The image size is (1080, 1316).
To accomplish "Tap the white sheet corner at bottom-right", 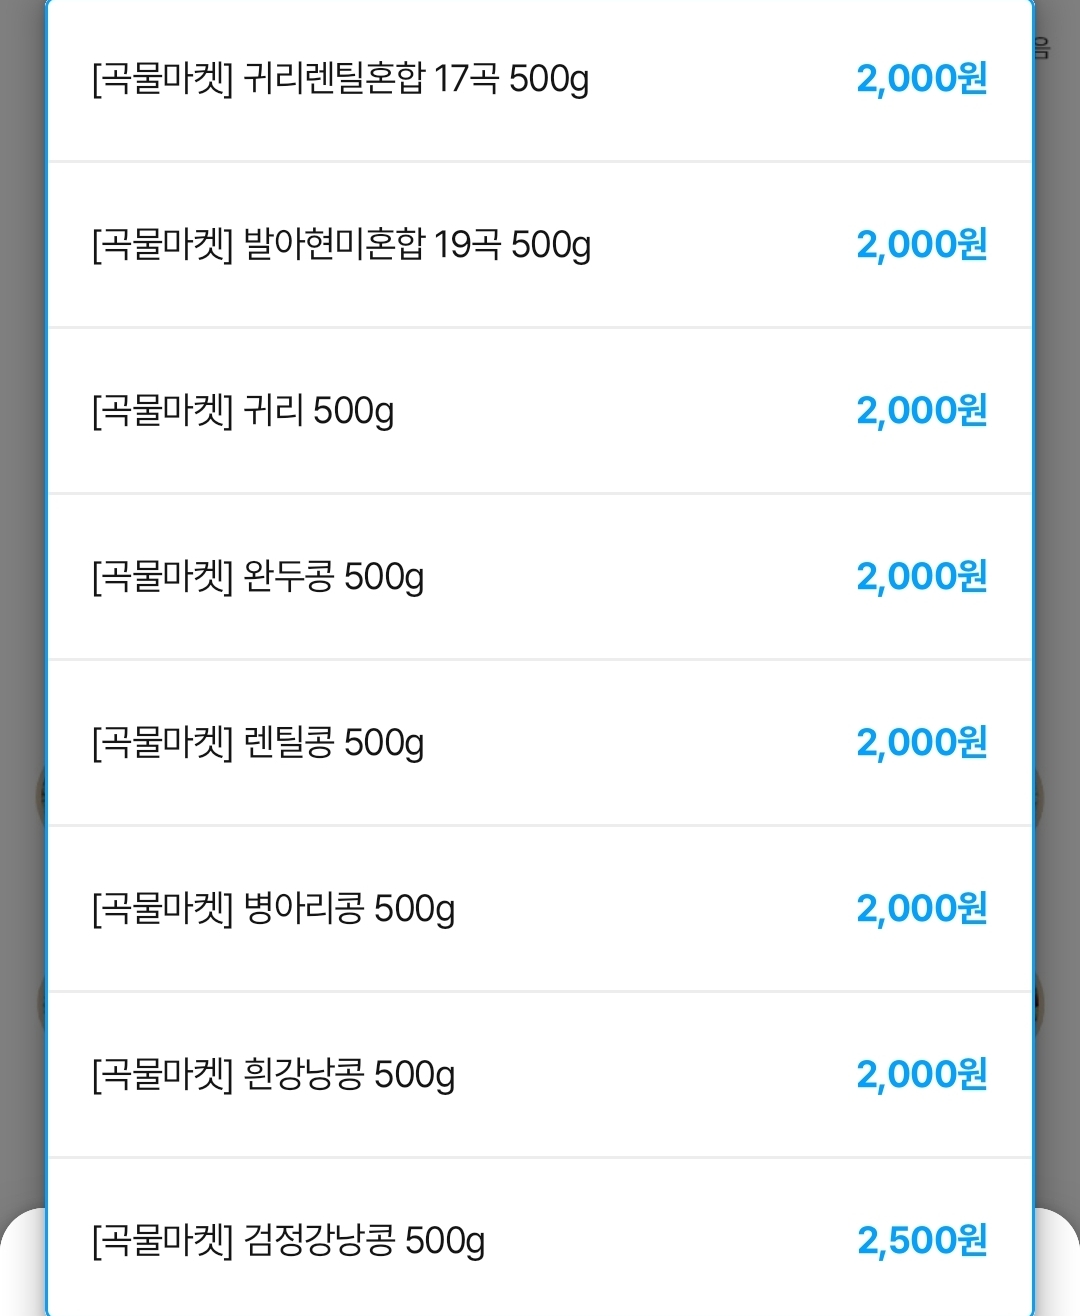I will 1057,1268.
